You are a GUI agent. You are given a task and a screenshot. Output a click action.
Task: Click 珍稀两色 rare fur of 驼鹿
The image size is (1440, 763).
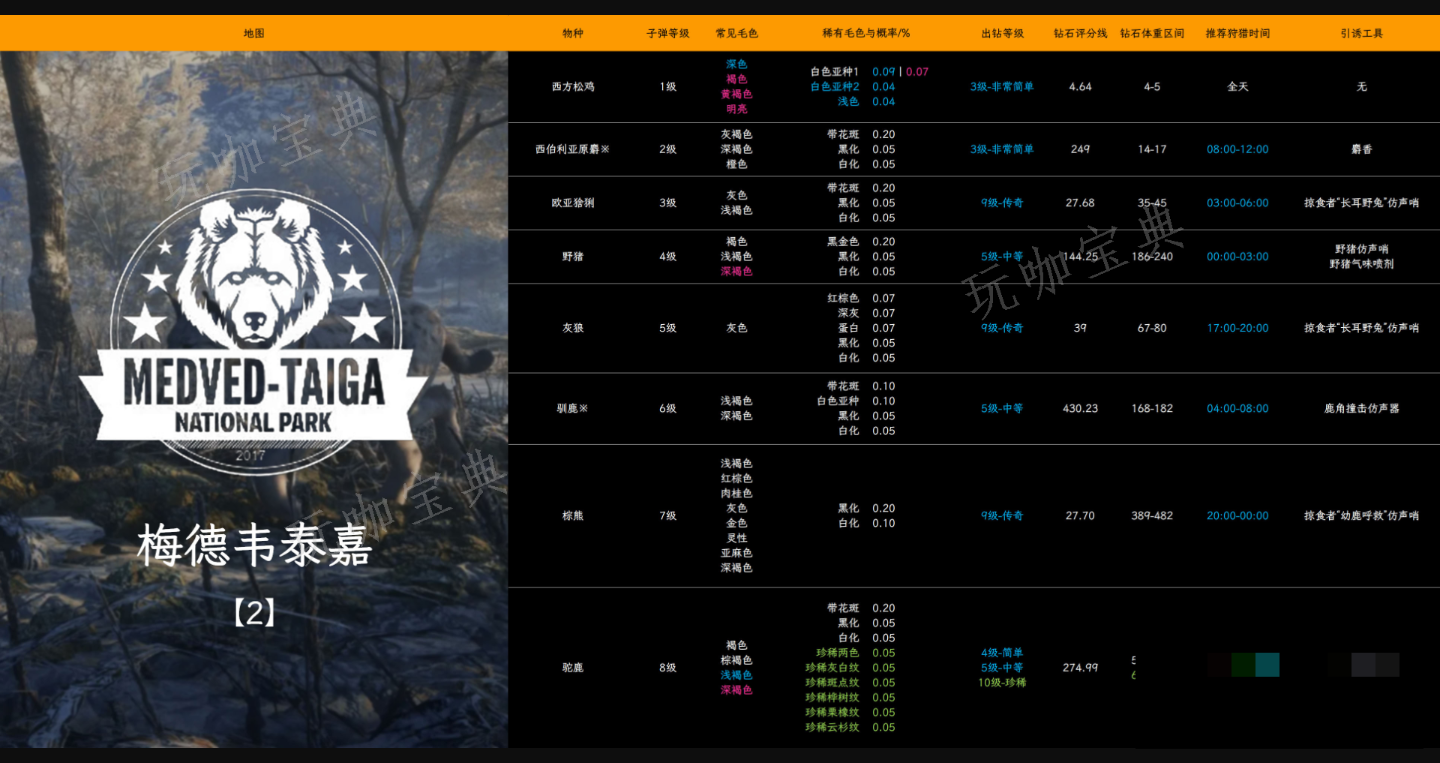pyautogui.click(x=838, y=653)
